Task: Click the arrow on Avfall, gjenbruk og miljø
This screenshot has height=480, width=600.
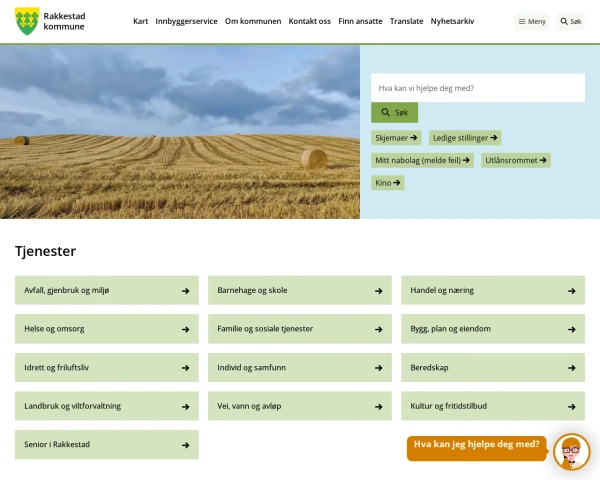Action: pyautogui.click(x=185, y=291)
